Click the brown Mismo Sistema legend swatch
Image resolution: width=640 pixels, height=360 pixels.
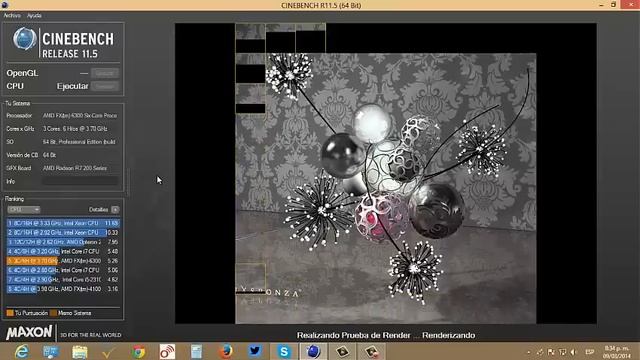click(x=53, y=313)
